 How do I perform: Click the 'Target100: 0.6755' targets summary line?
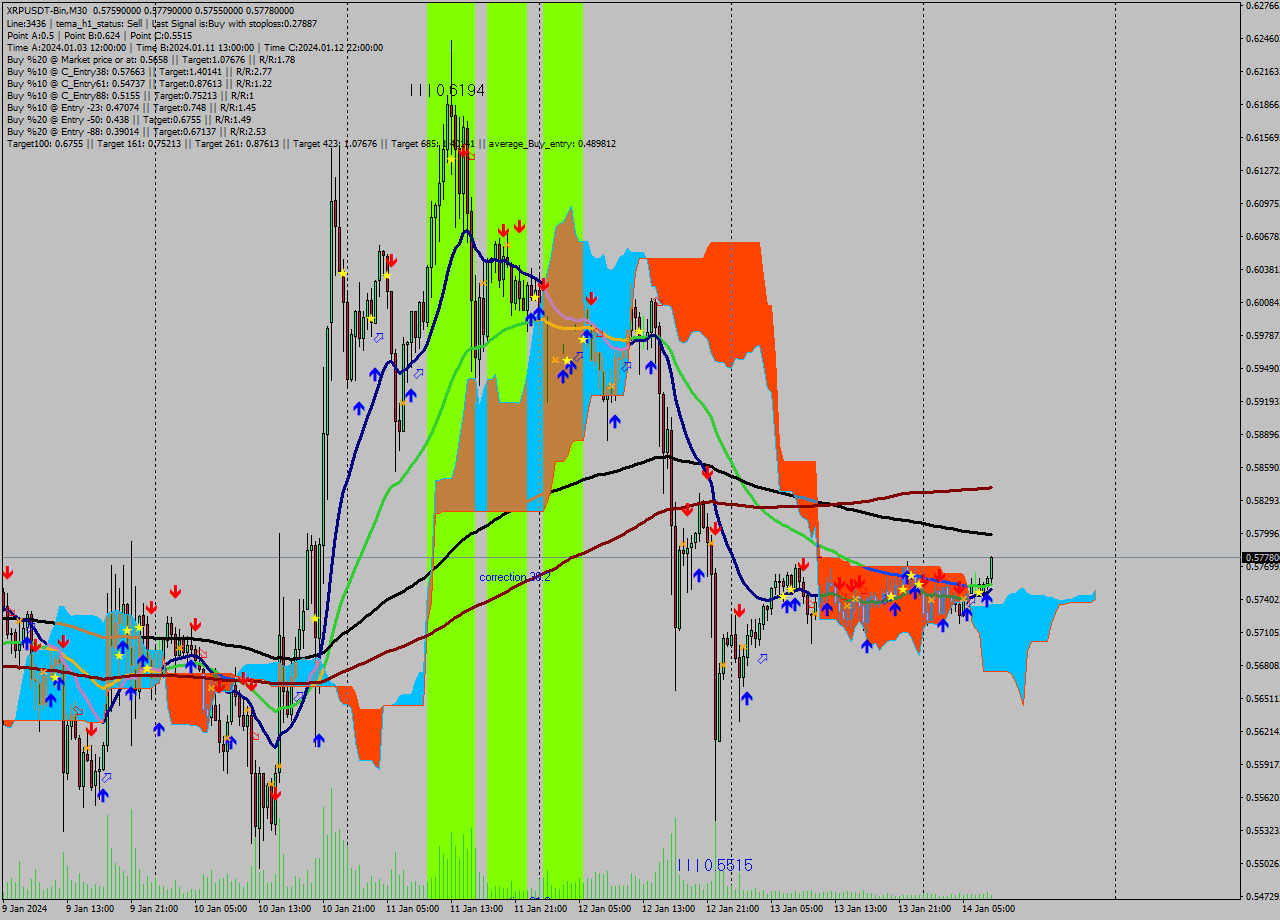(311, 144)
